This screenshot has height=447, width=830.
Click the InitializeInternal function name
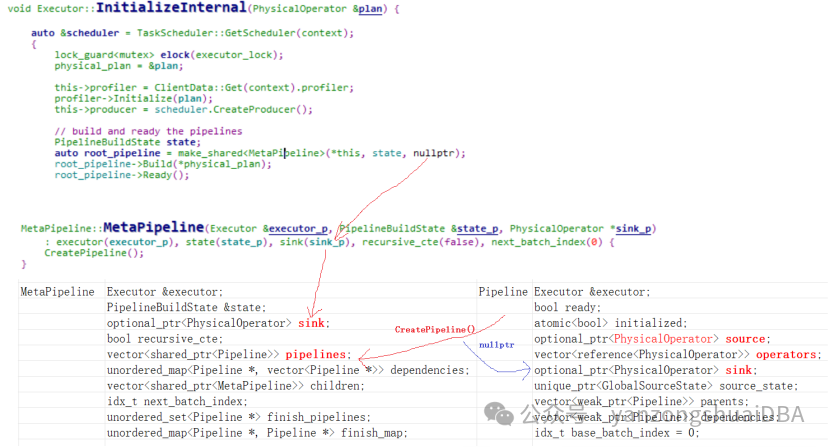[171, 7]
